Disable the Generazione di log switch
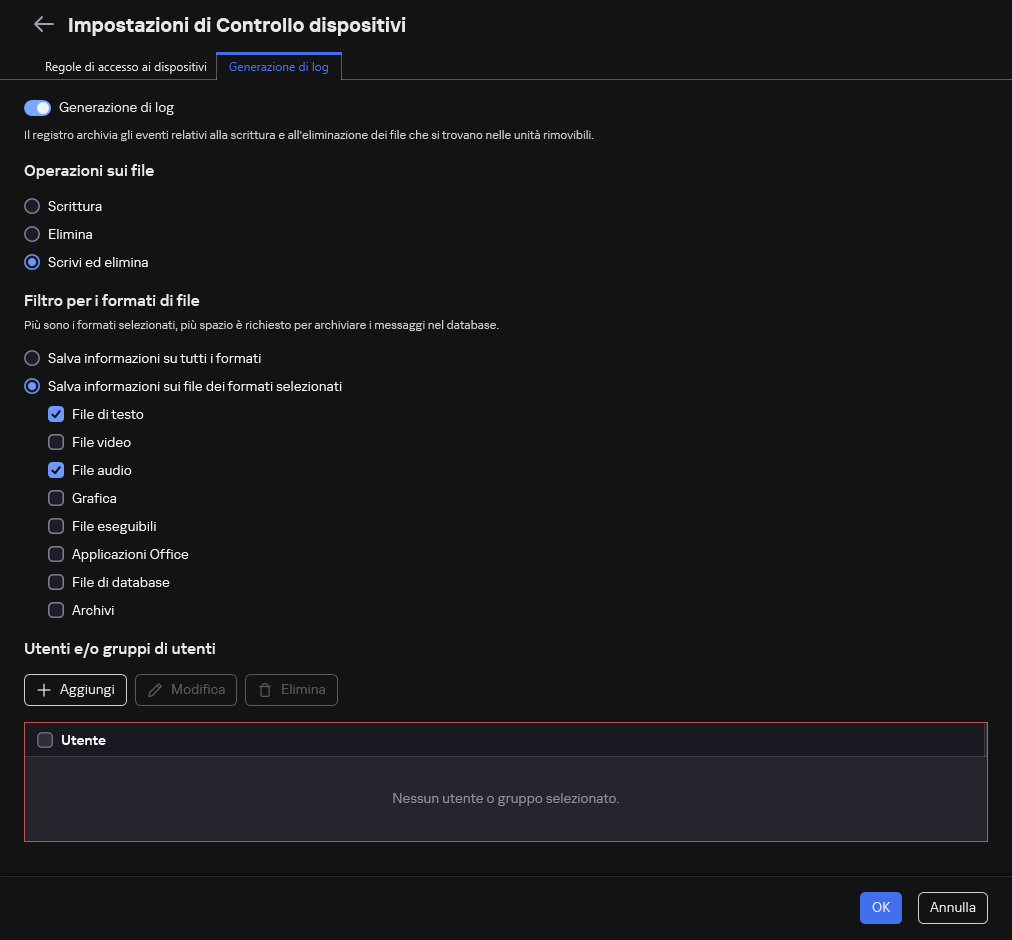 [x=37, y=107]
